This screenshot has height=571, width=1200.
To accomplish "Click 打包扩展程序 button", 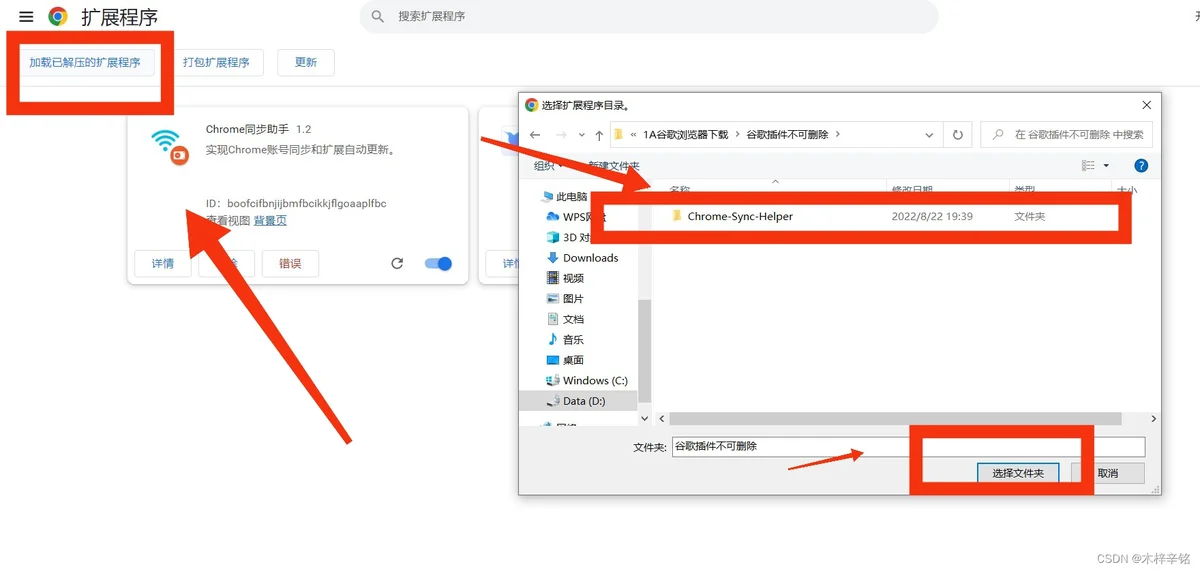I will pyautogui.click(x=216, y=62).
